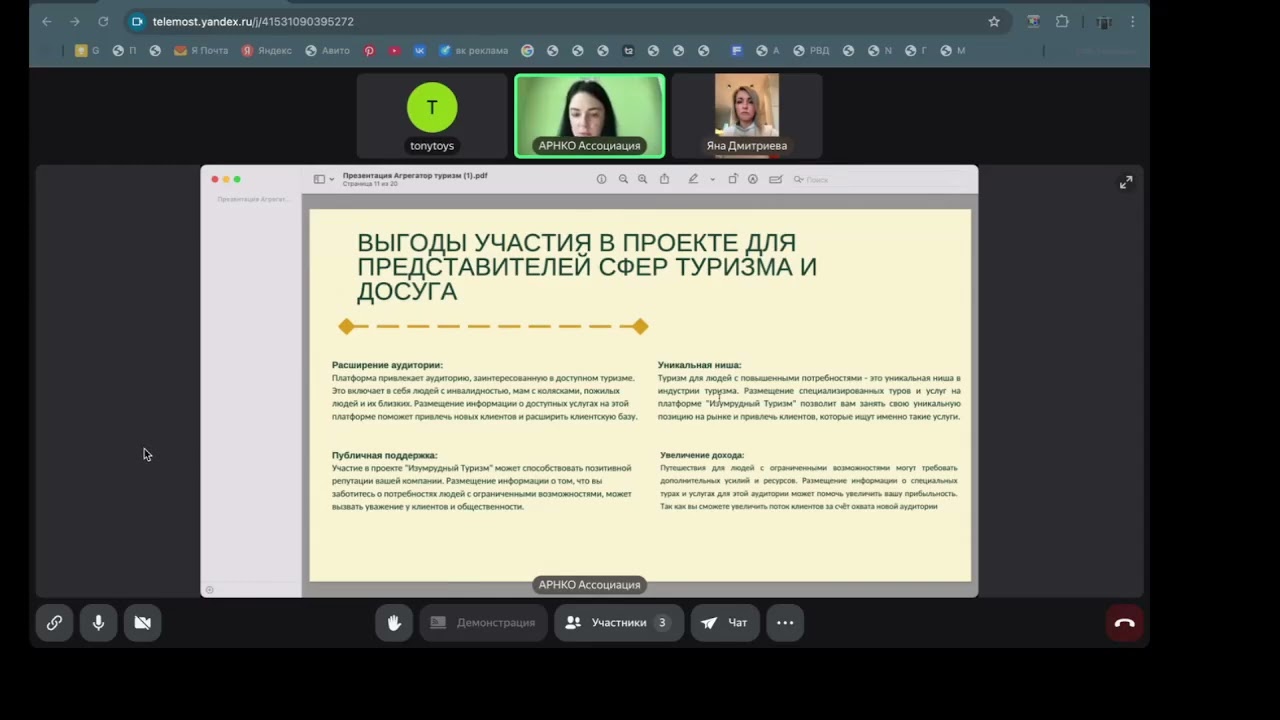Click the zoom in magnifier in Preview toolbar
Image resolution: width=1280 pixels, height=720 pixels.
coord(642,179)
